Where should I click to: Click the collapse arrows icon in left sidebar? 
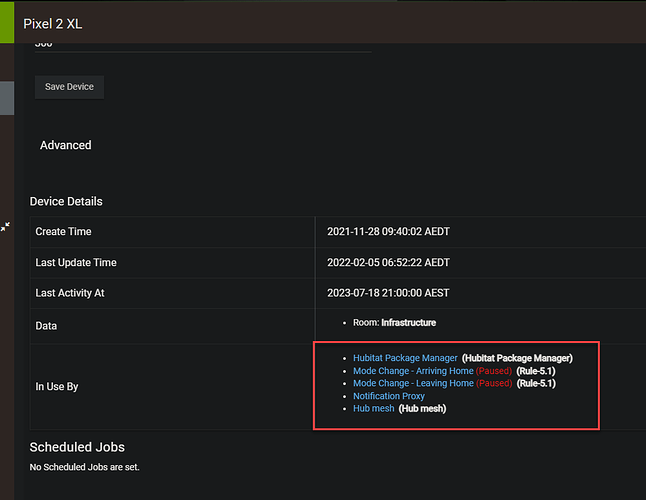(x=5, y=227)
